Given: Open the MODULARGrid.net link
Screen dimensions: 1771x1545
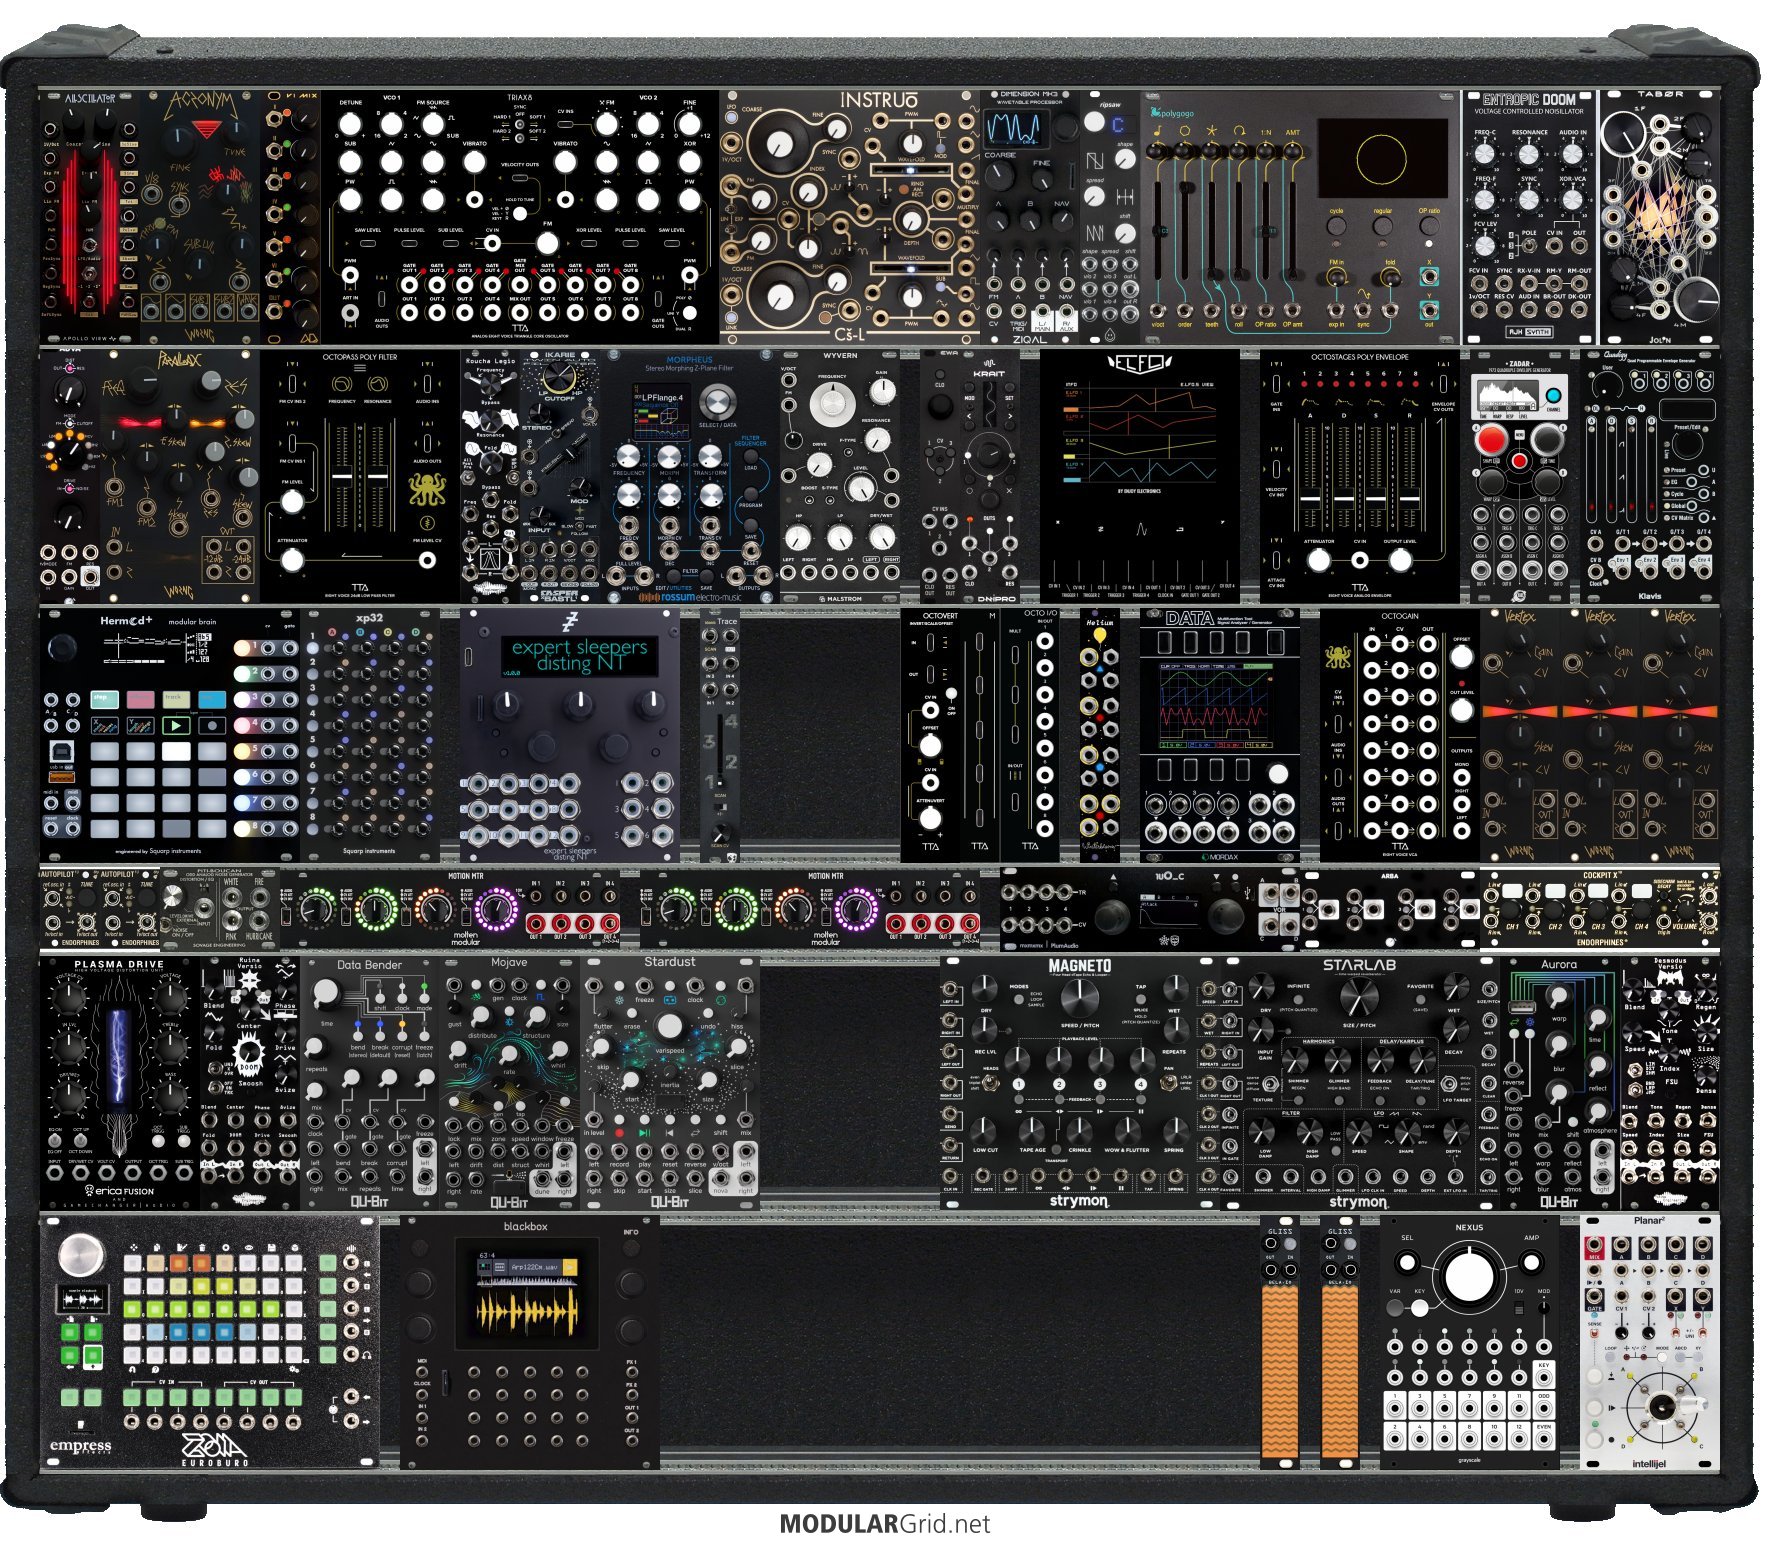Looking at the screenshot, I should click(885, 1524).
